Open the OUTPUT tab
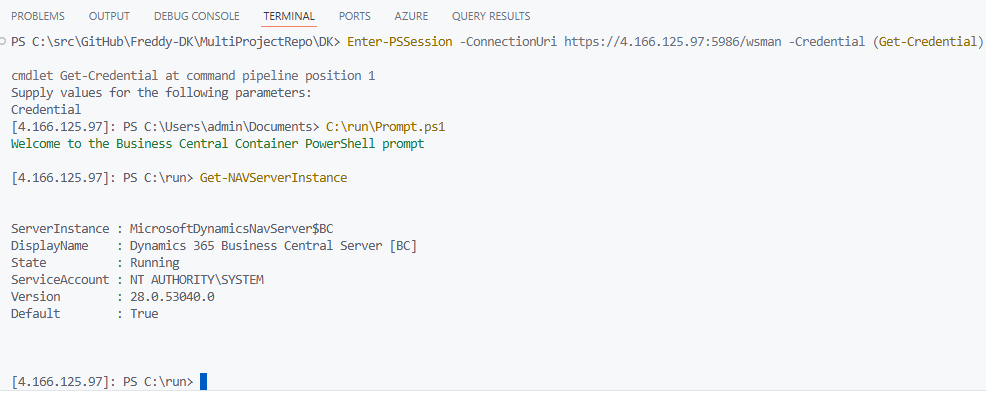 pos(109,16)
